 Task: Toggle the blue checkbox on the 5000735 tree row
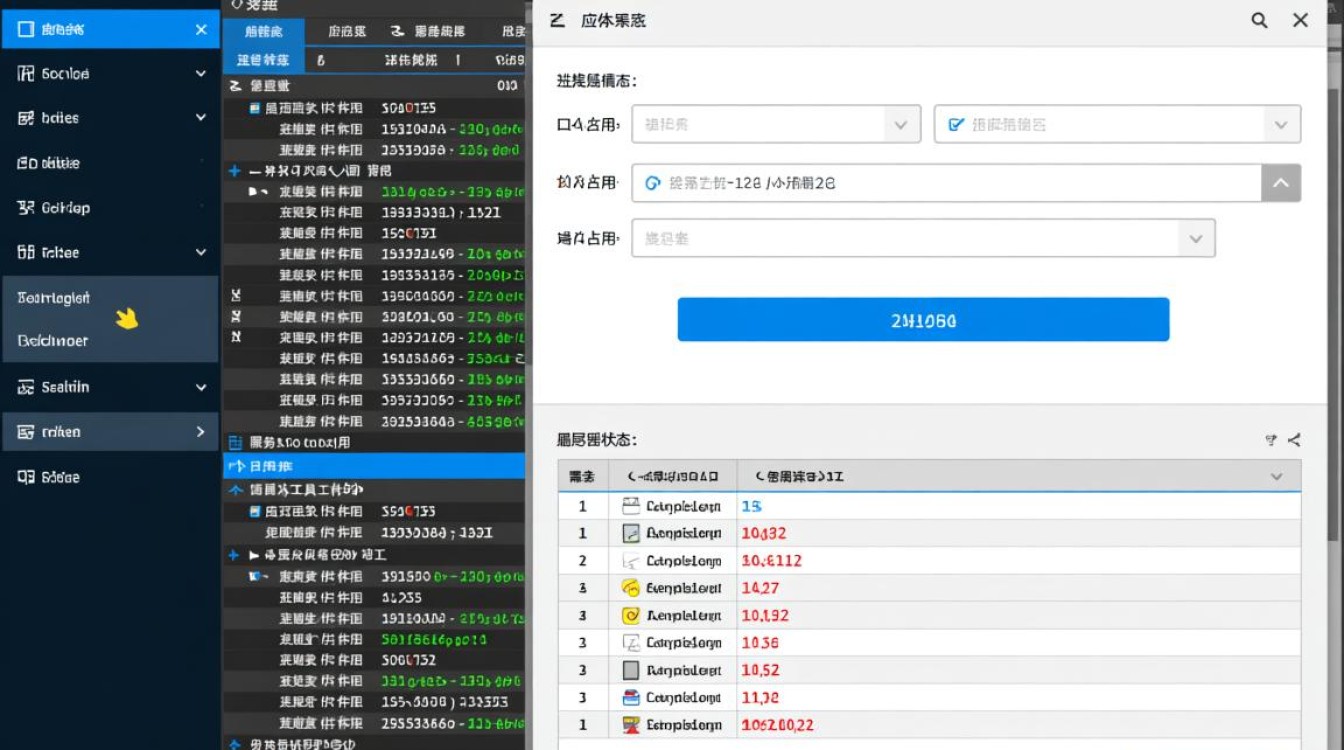tap(256, 108)
